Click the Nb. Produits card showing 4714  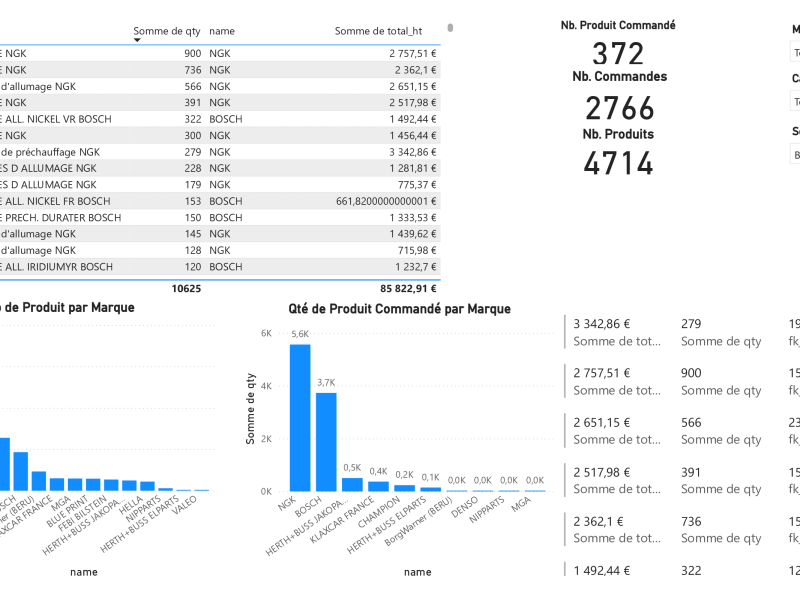(617, 163)
